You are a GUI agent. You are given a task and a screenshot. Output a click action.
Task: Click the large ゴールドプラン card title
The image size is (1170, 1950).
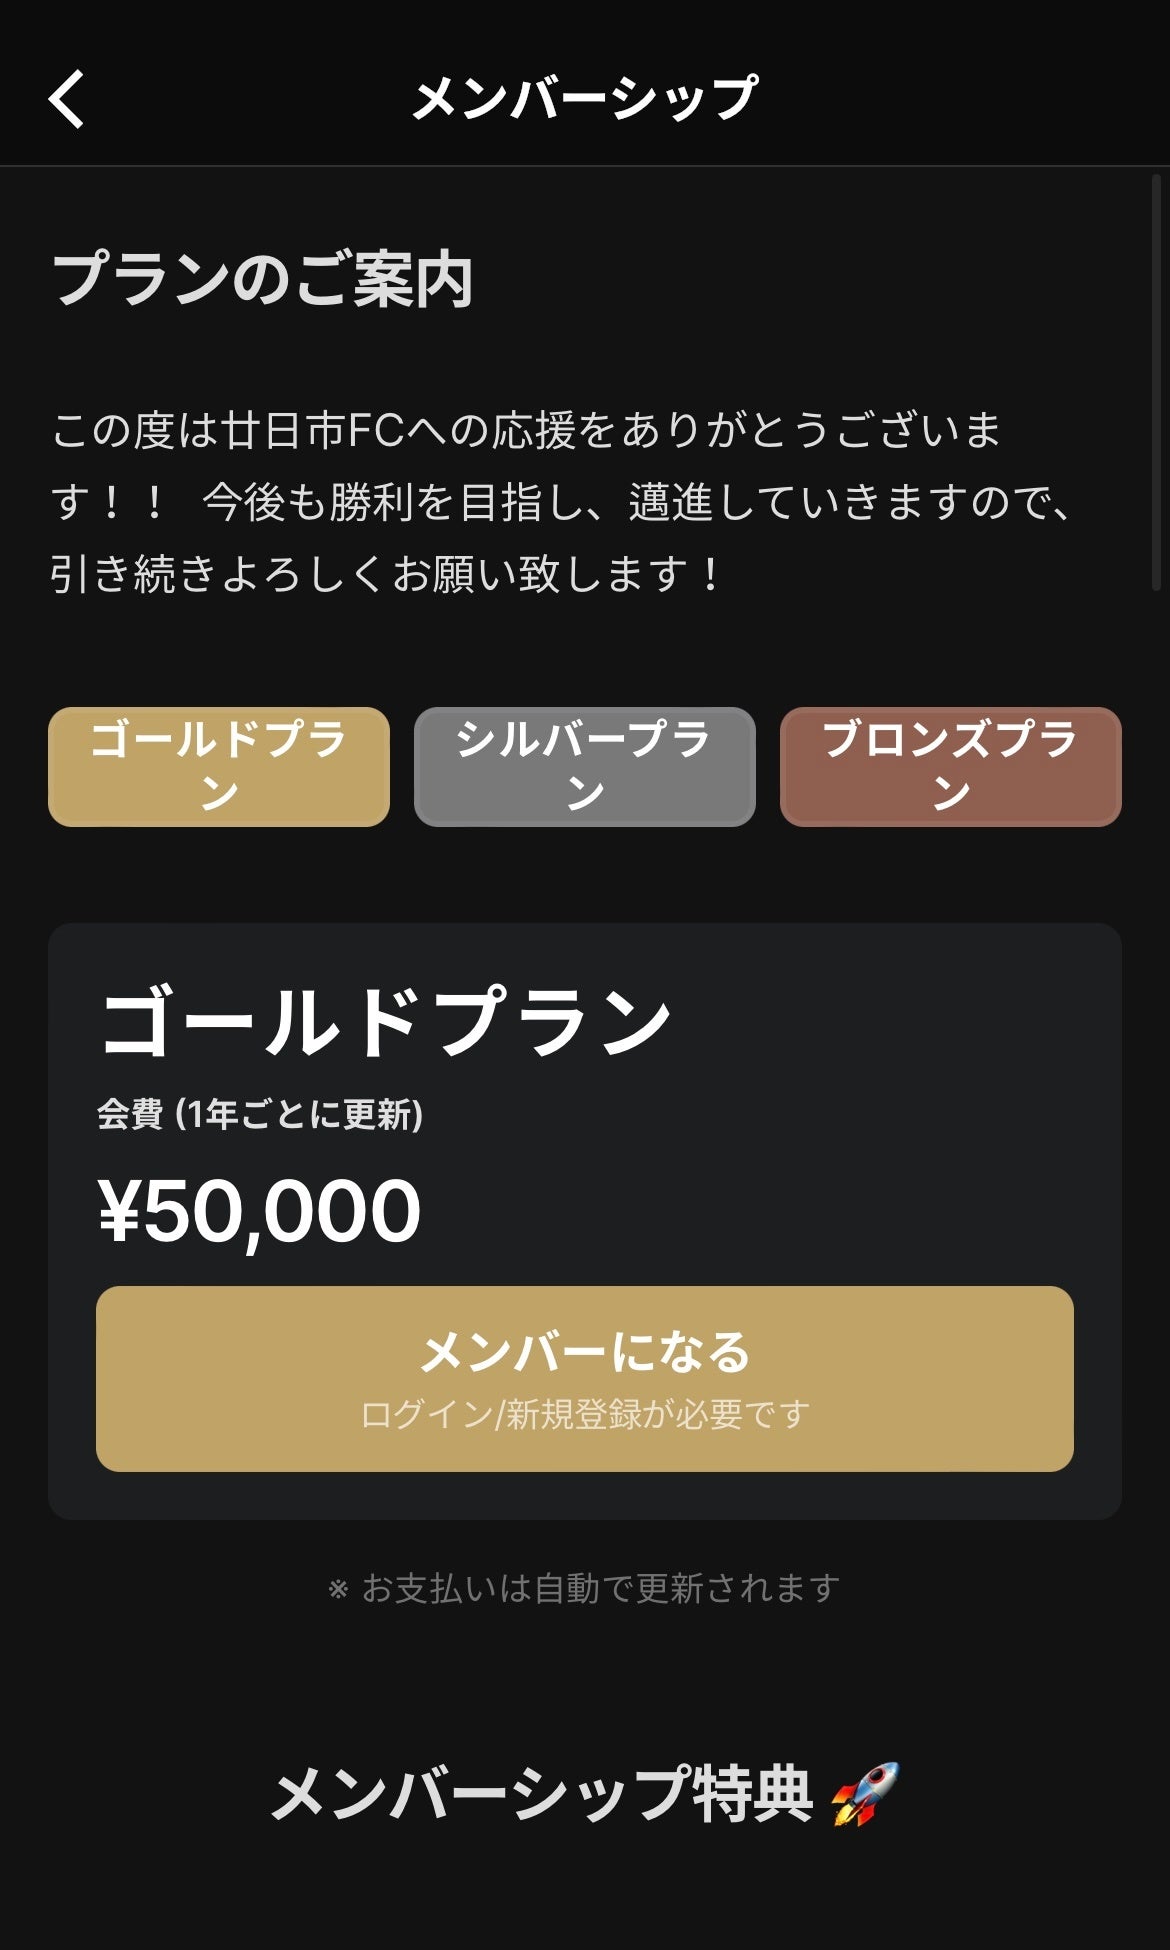(x=385, y=1022)
